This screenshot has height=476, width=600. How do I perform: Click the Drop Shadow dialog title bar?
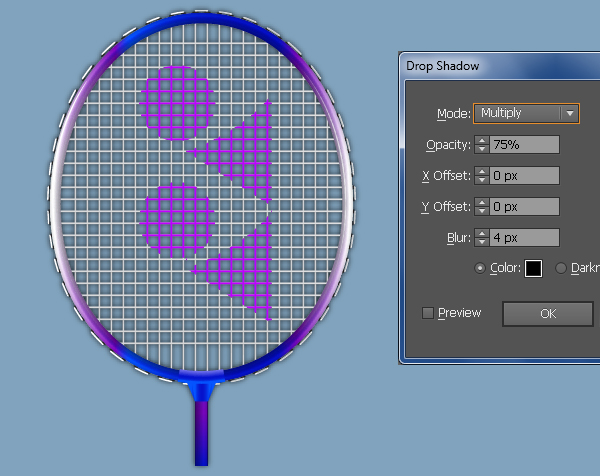click(499, 66)
